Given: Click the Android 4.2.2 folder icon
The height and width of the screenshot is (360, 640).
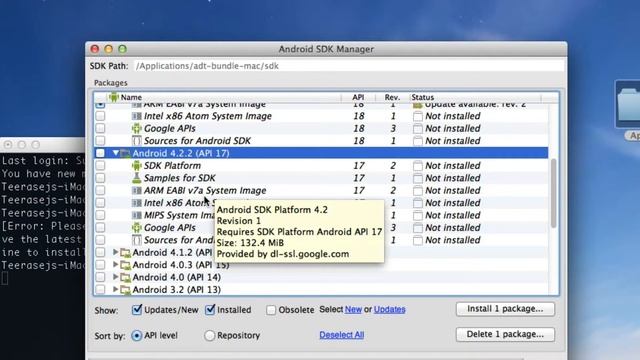Looking at the screenshot, I should click(x=126, y=153).
